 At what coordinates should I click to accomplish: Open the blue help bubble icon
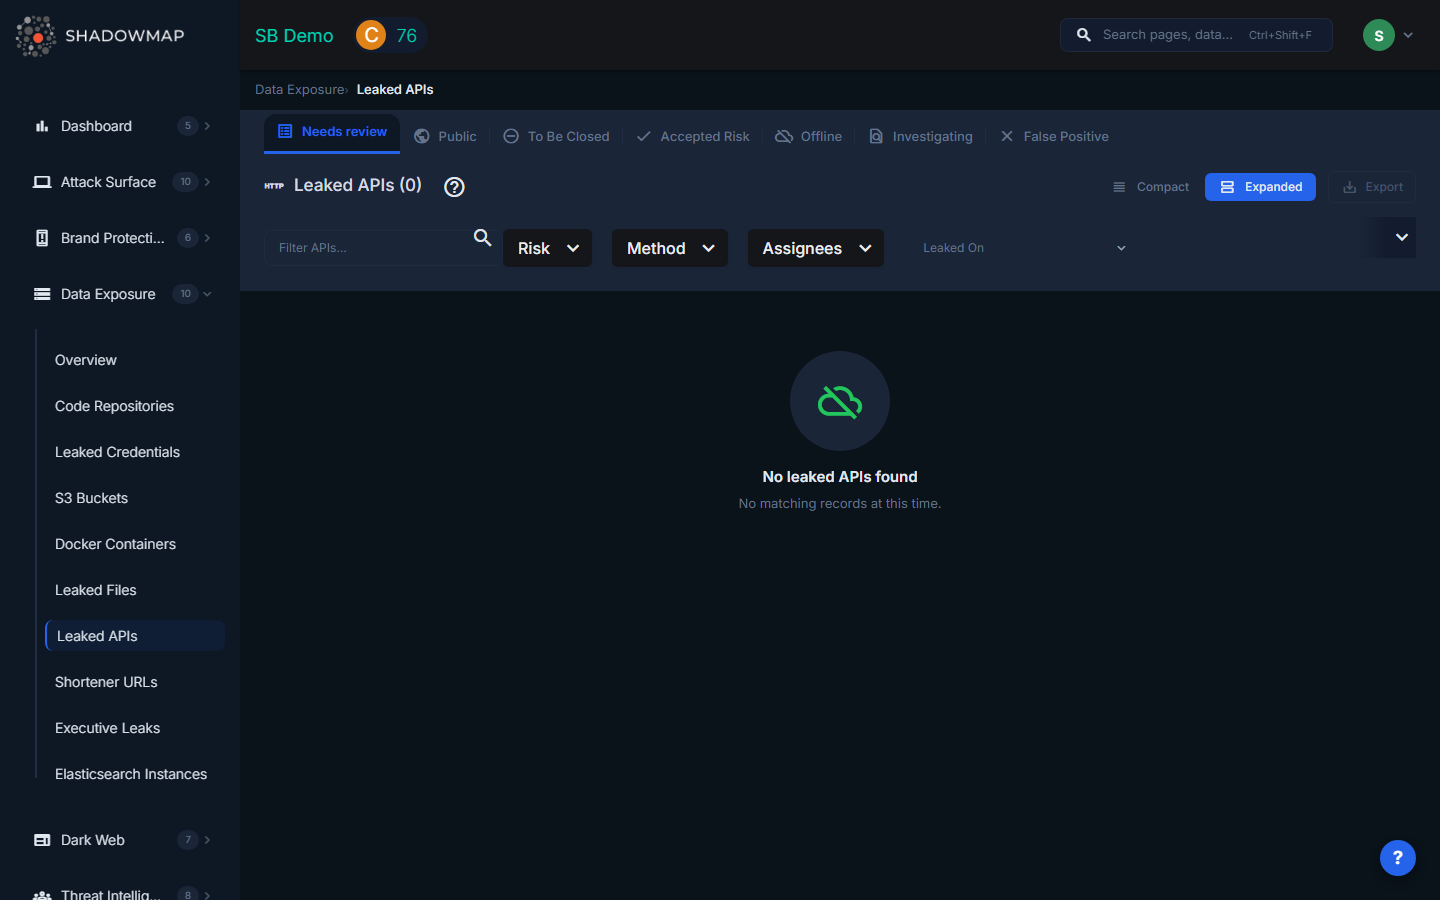1397,857
